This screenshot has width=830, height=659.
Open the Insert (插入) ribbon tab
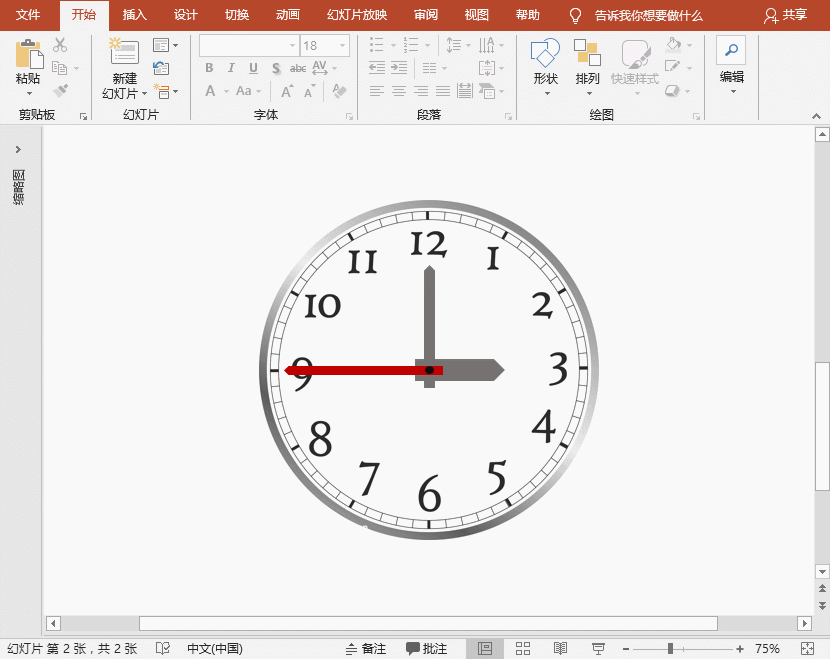tap(134, 15)
